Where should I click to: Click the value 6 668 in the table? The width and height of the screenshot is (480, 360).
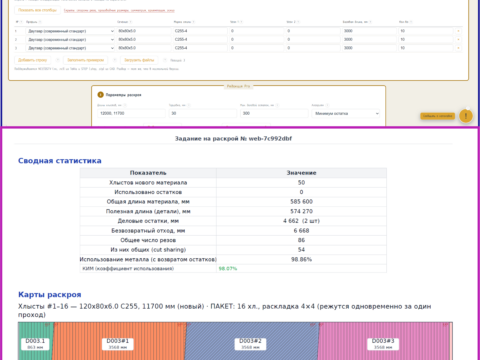coord(301,231)
